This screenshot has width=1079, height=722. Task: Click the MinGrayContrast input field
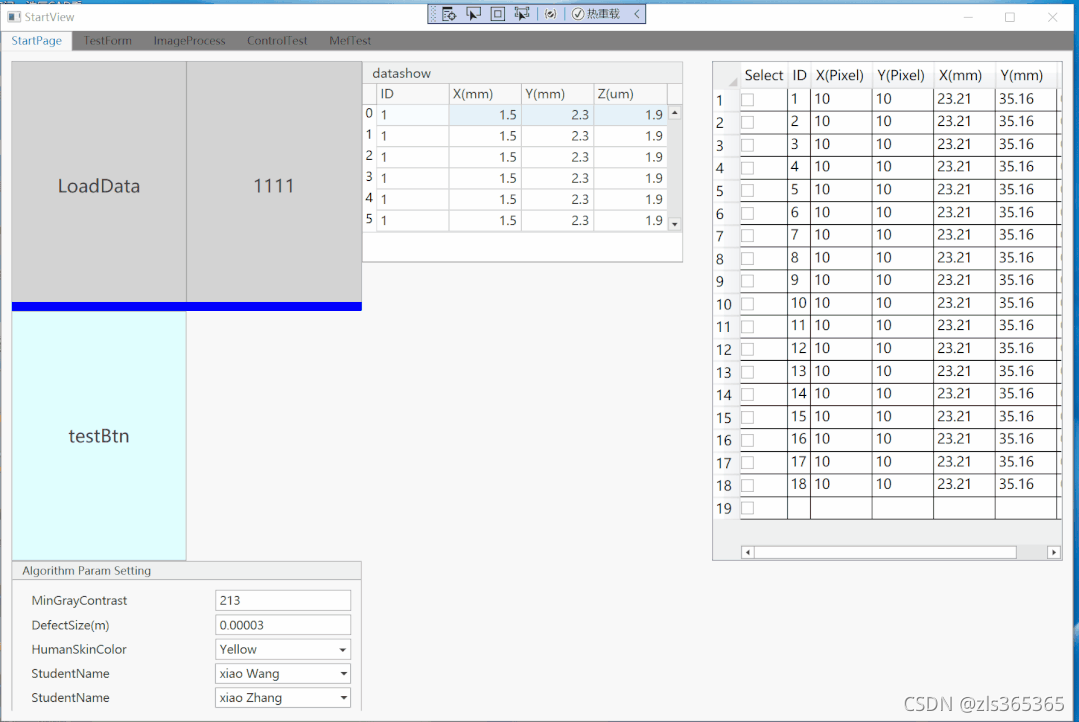(283, 600)
